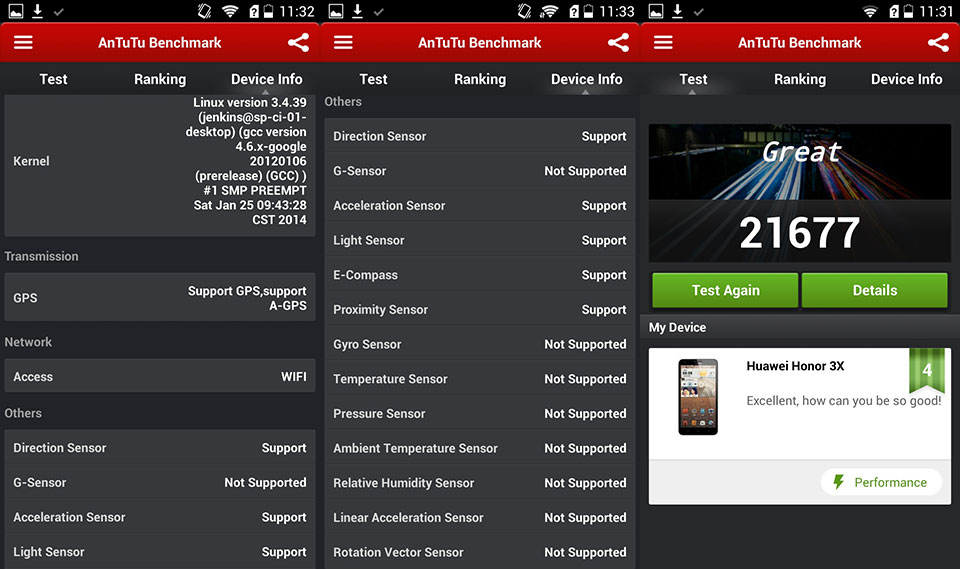Viewport: 960px width, 569px height.
Task: Tap the GPS support row under Transmission
Action: point(160,298)
